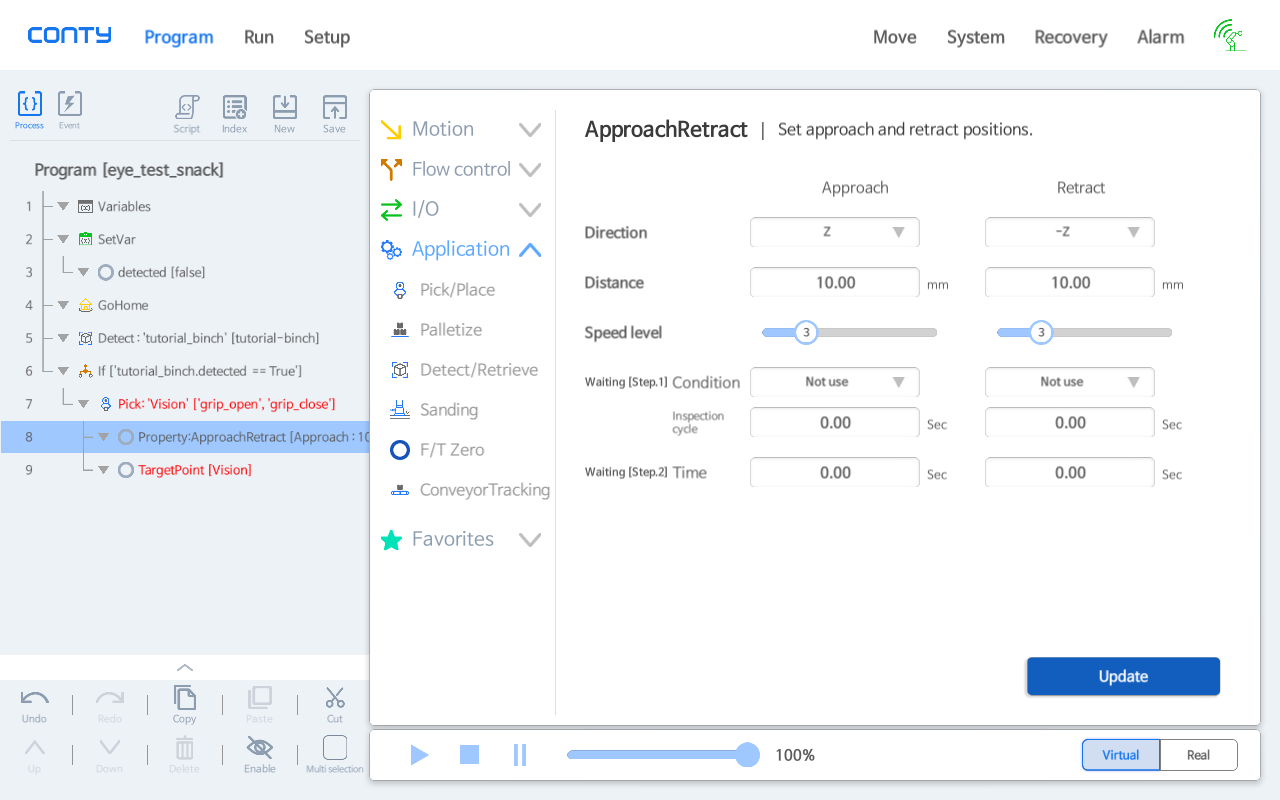
Task: Create a New program
Action: point(285,114)
